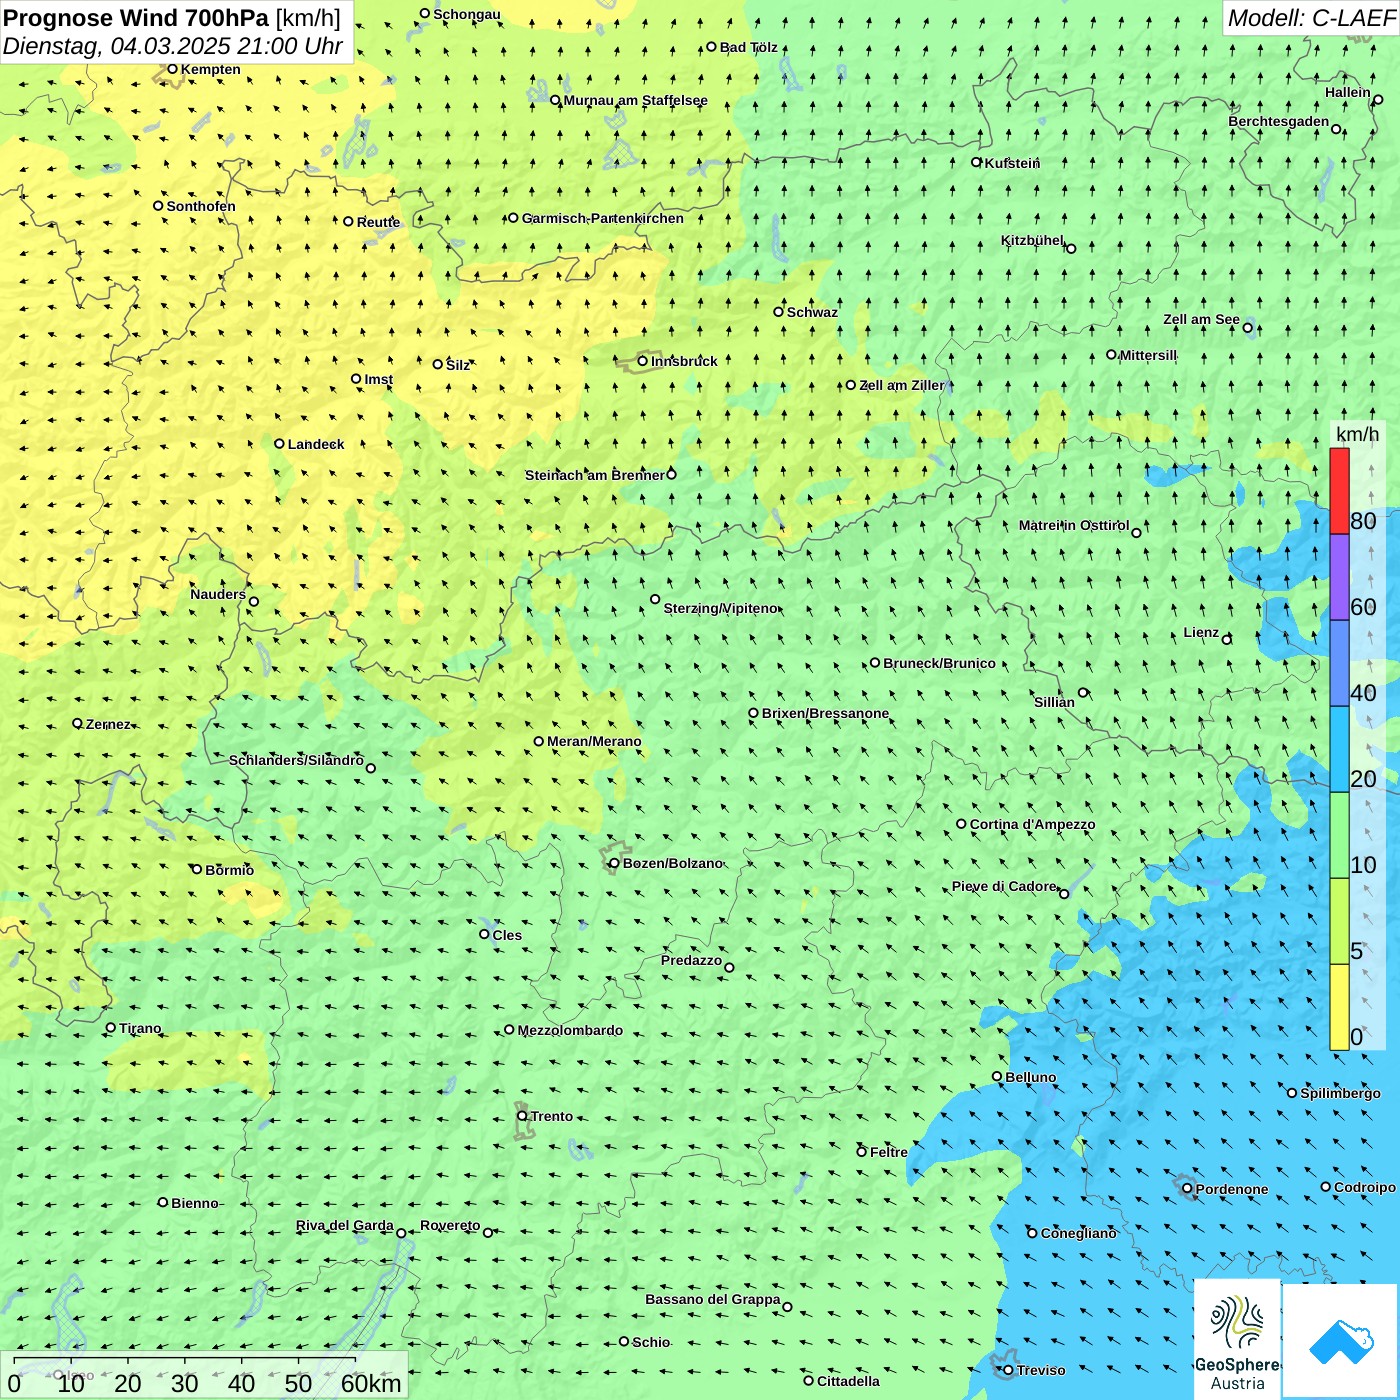Select the Cortina d'Ampezzo label
1400x1400 pixels.
click(1032, 824)
